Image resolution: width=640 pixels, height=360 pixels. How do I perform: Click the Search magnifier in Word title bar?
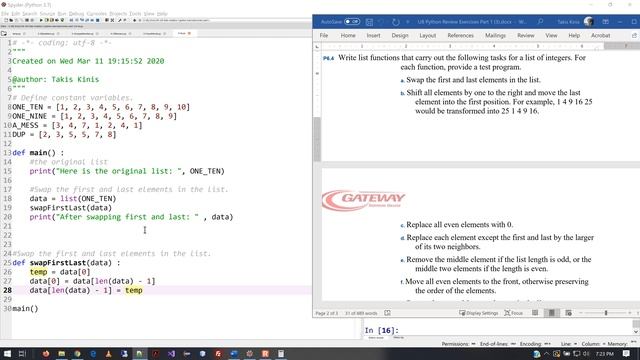tap(540, 22)
